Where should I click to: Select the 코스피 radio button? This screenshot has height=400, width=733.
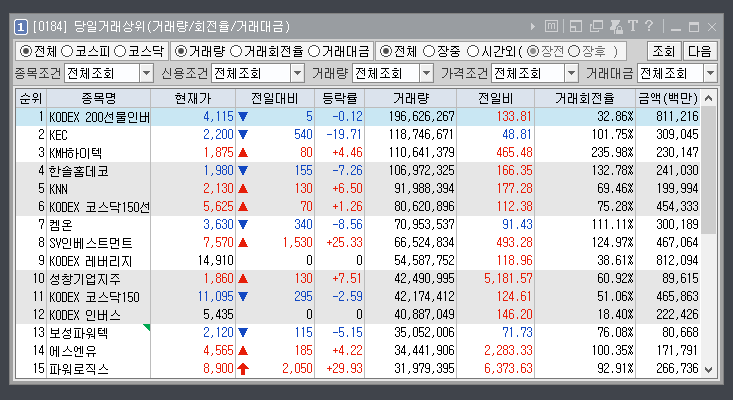[x=67, y=51]
